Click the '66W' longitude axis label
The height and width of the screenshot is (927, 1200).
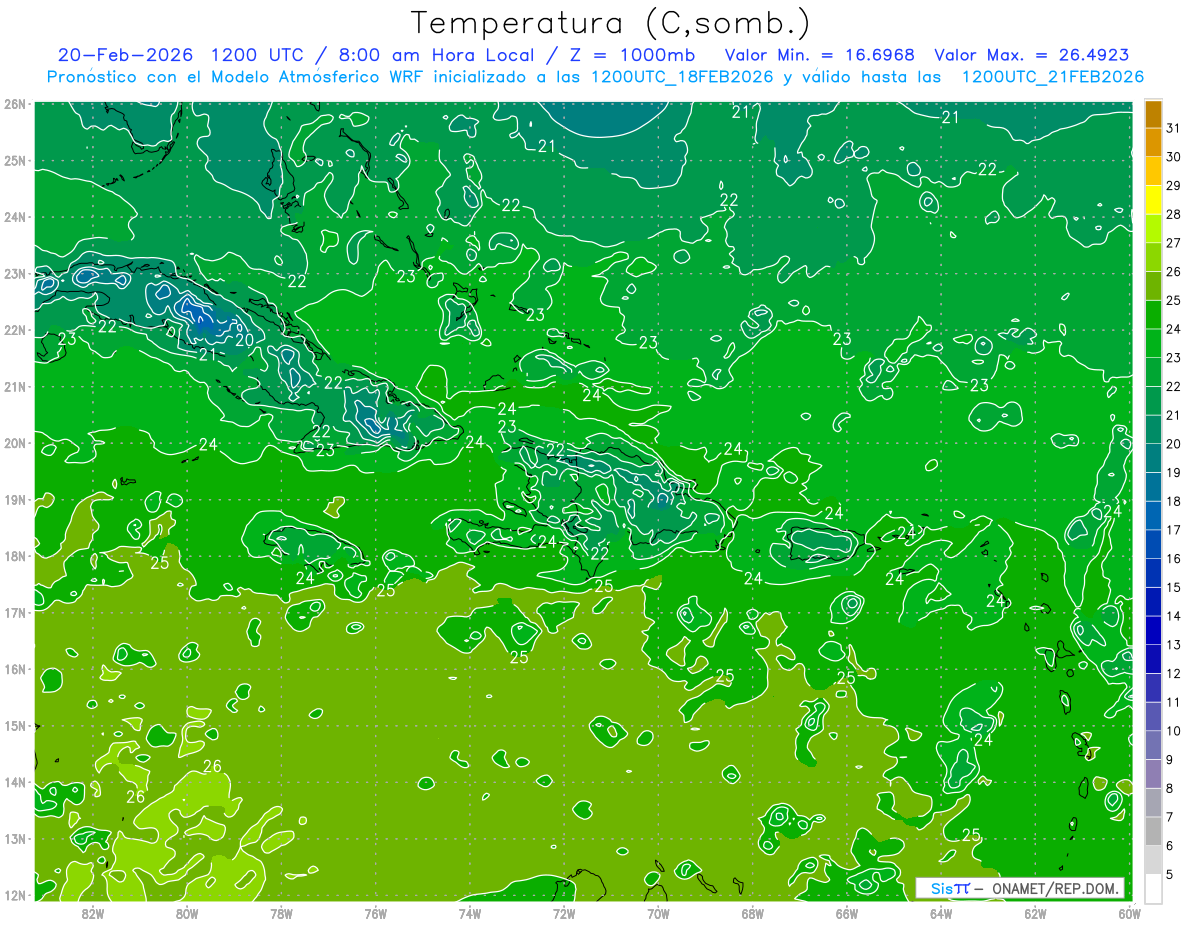click(846, 913)
